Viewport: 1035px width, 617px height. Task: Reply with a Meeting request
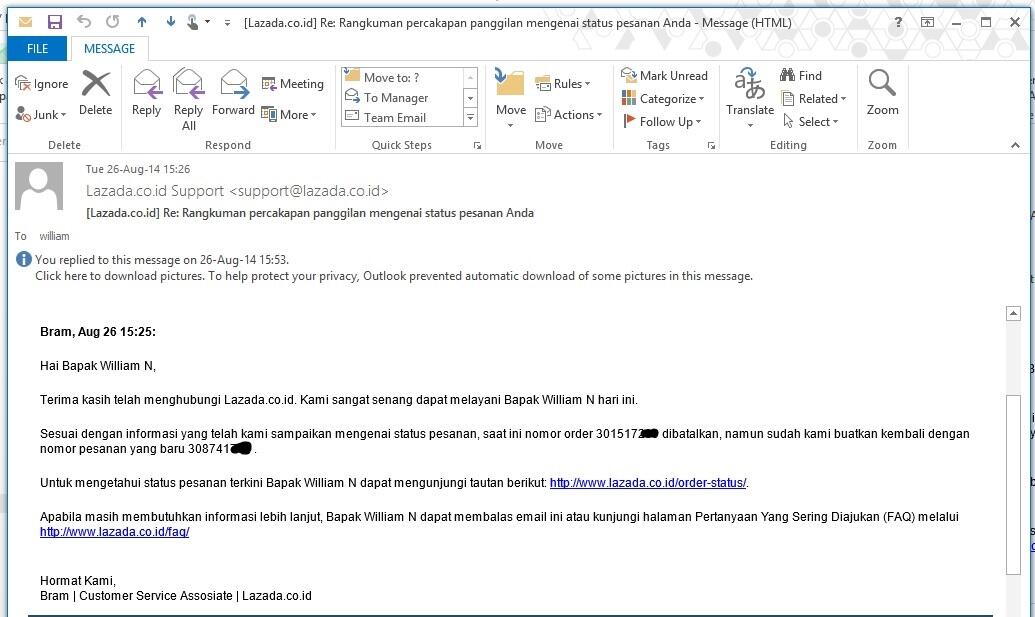[292, 84]
